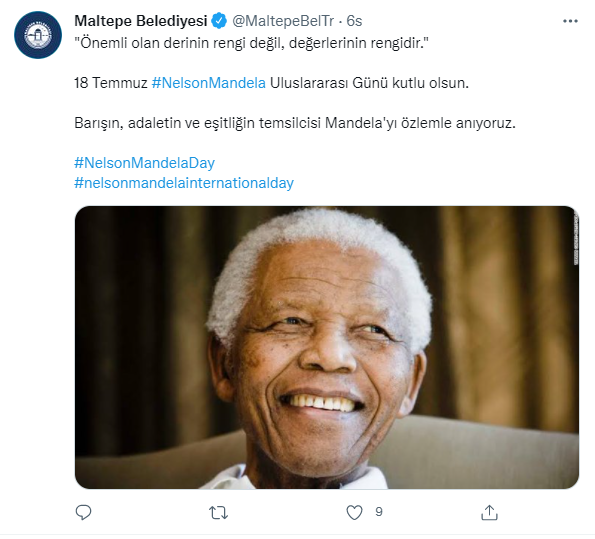Open the share tweet icon
595x539 pixels.
[489, 512]
